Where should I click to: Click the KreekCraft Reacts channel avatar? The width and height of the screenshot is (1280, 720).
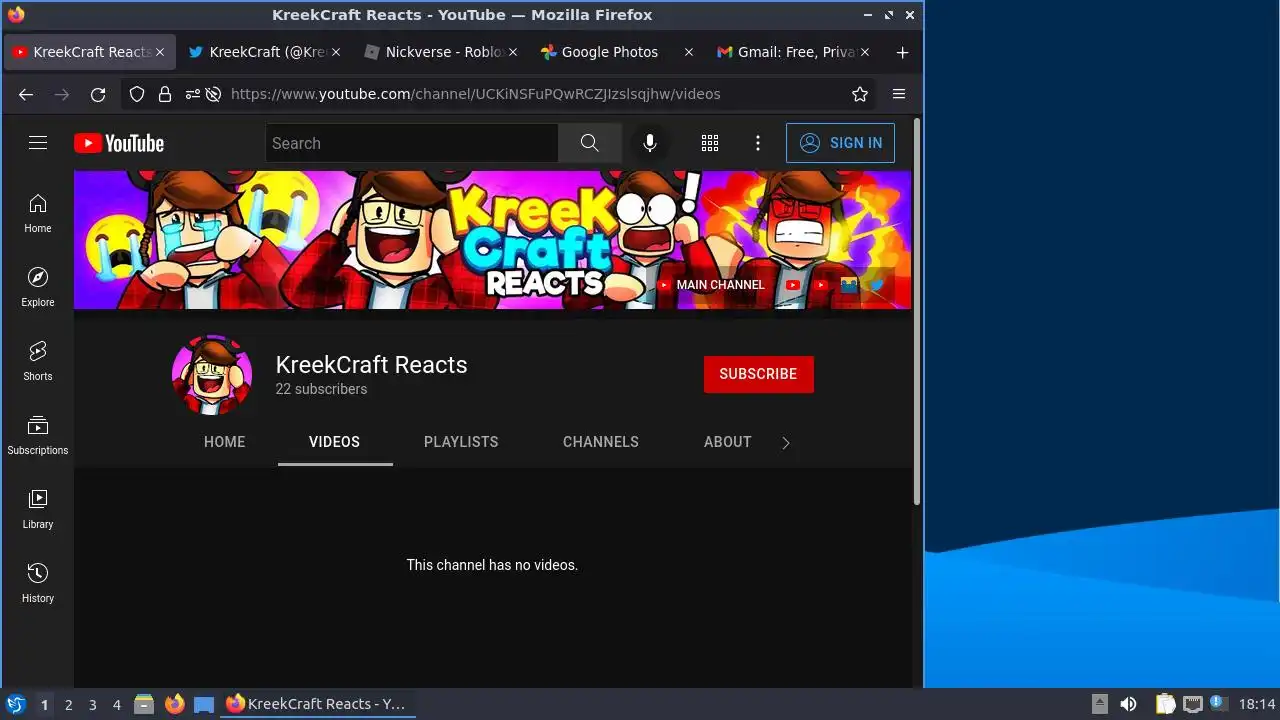pyautogui.click(x=212, y=374)
